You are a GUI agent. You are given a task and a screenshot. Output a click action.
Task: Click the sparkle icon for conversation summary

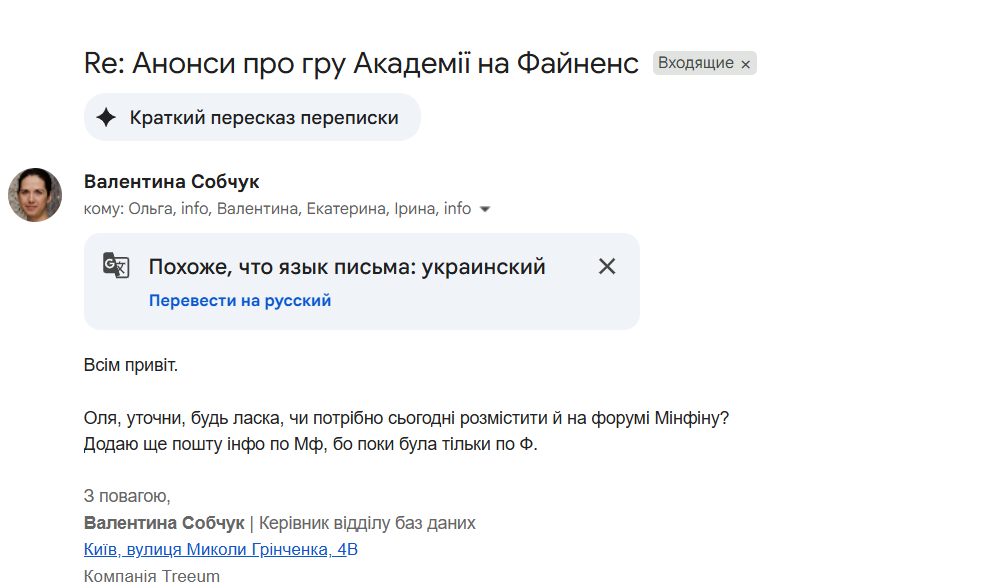(x=106, y=118)
